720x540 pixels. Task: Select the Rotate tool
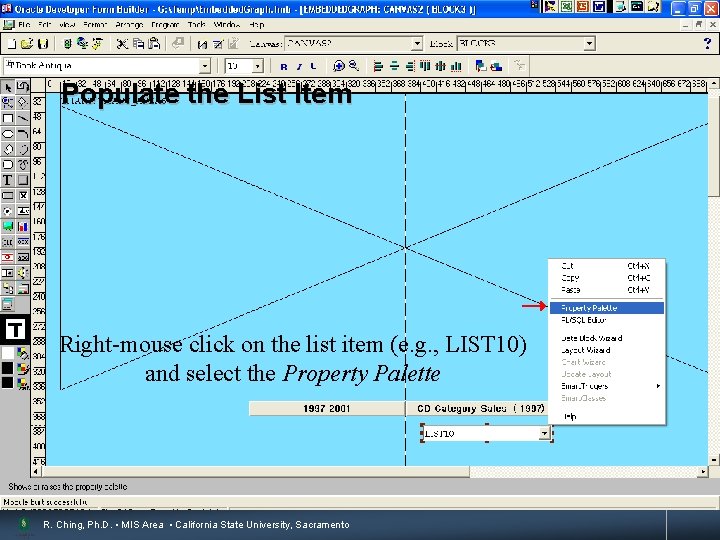click(x=22, y=87)
